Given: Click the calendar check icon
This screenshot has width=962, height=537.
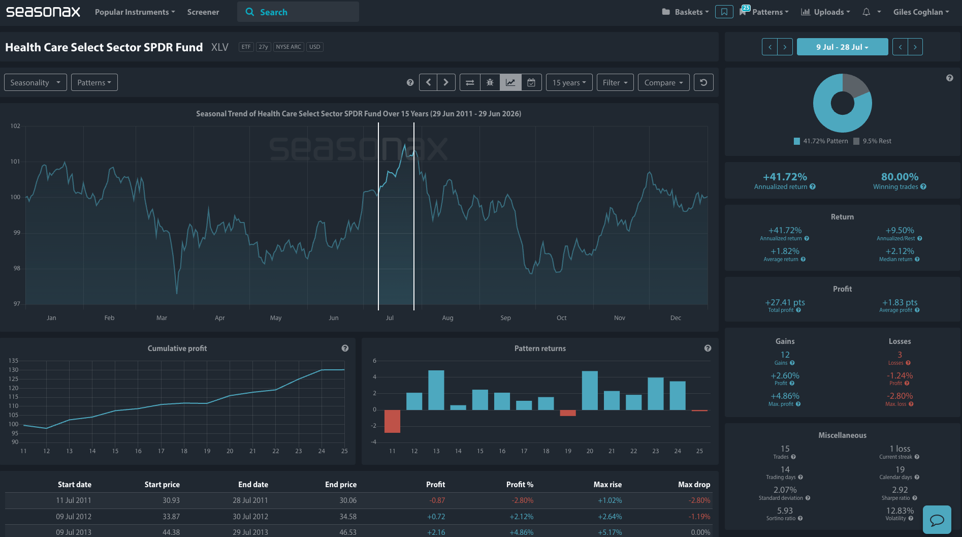Looking at the screenshot, I should pos(531,82).
